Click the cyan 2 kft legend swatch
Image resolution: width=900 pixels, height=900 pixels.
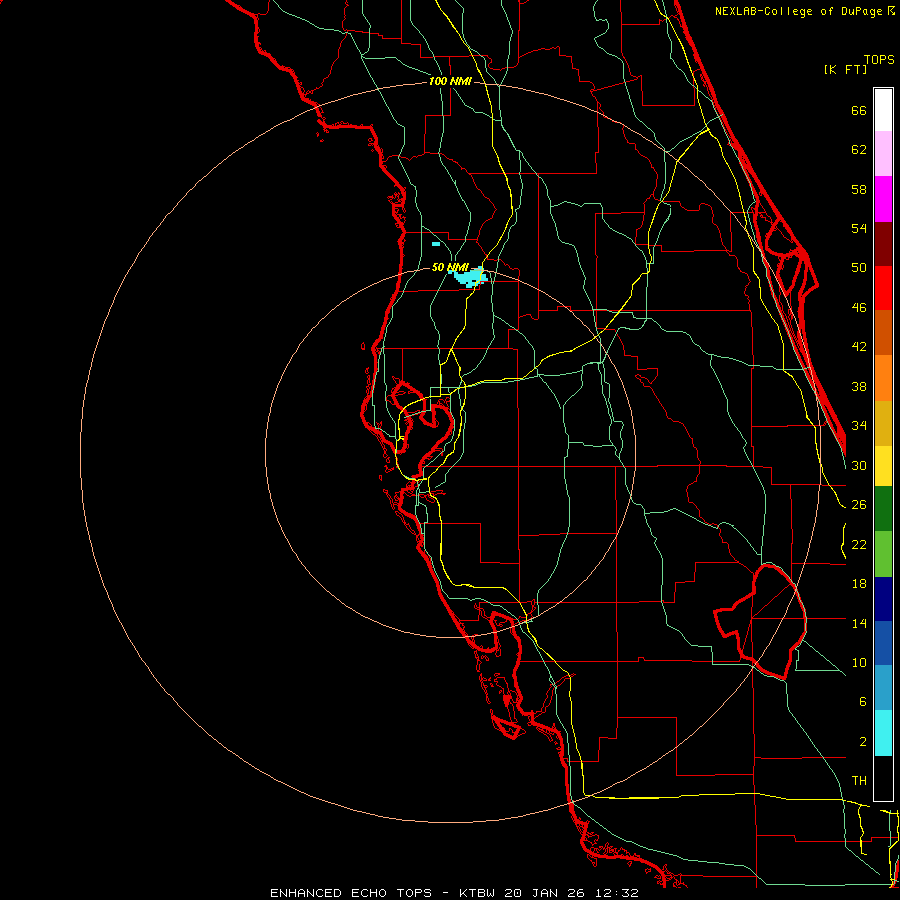883,733
